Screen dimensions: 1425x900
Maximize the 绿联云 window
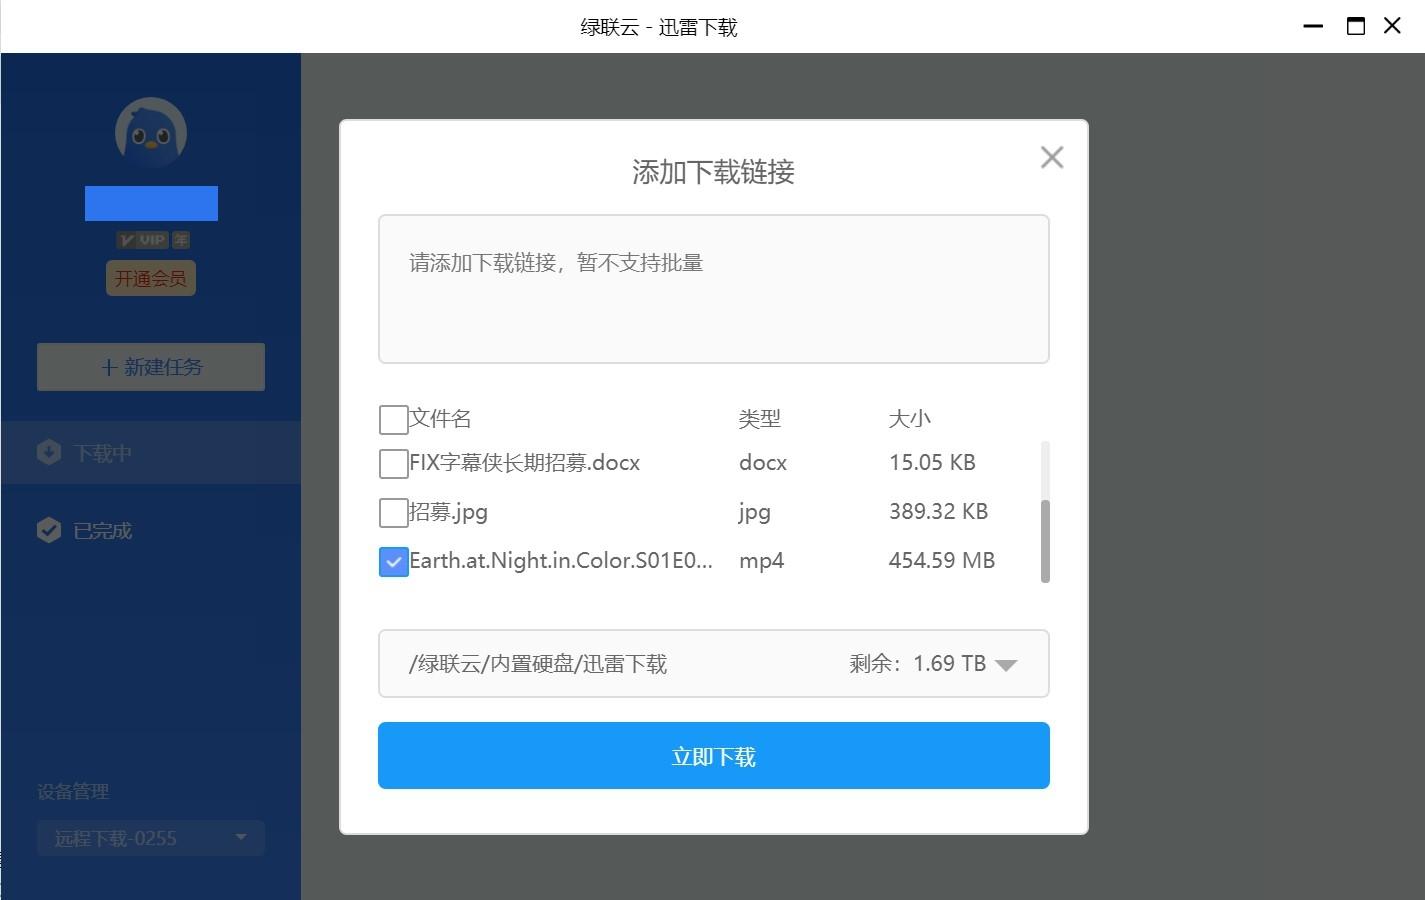coord(1355,26)
